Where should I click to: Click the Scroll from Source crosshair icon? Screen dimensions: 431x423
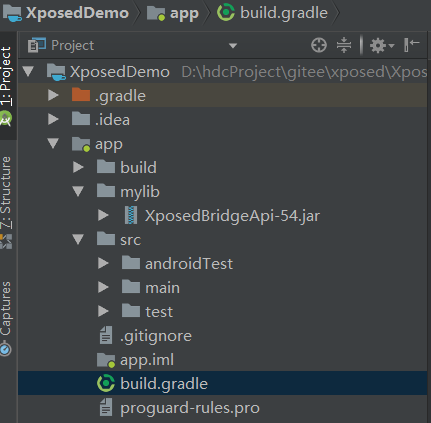point(319,45)
